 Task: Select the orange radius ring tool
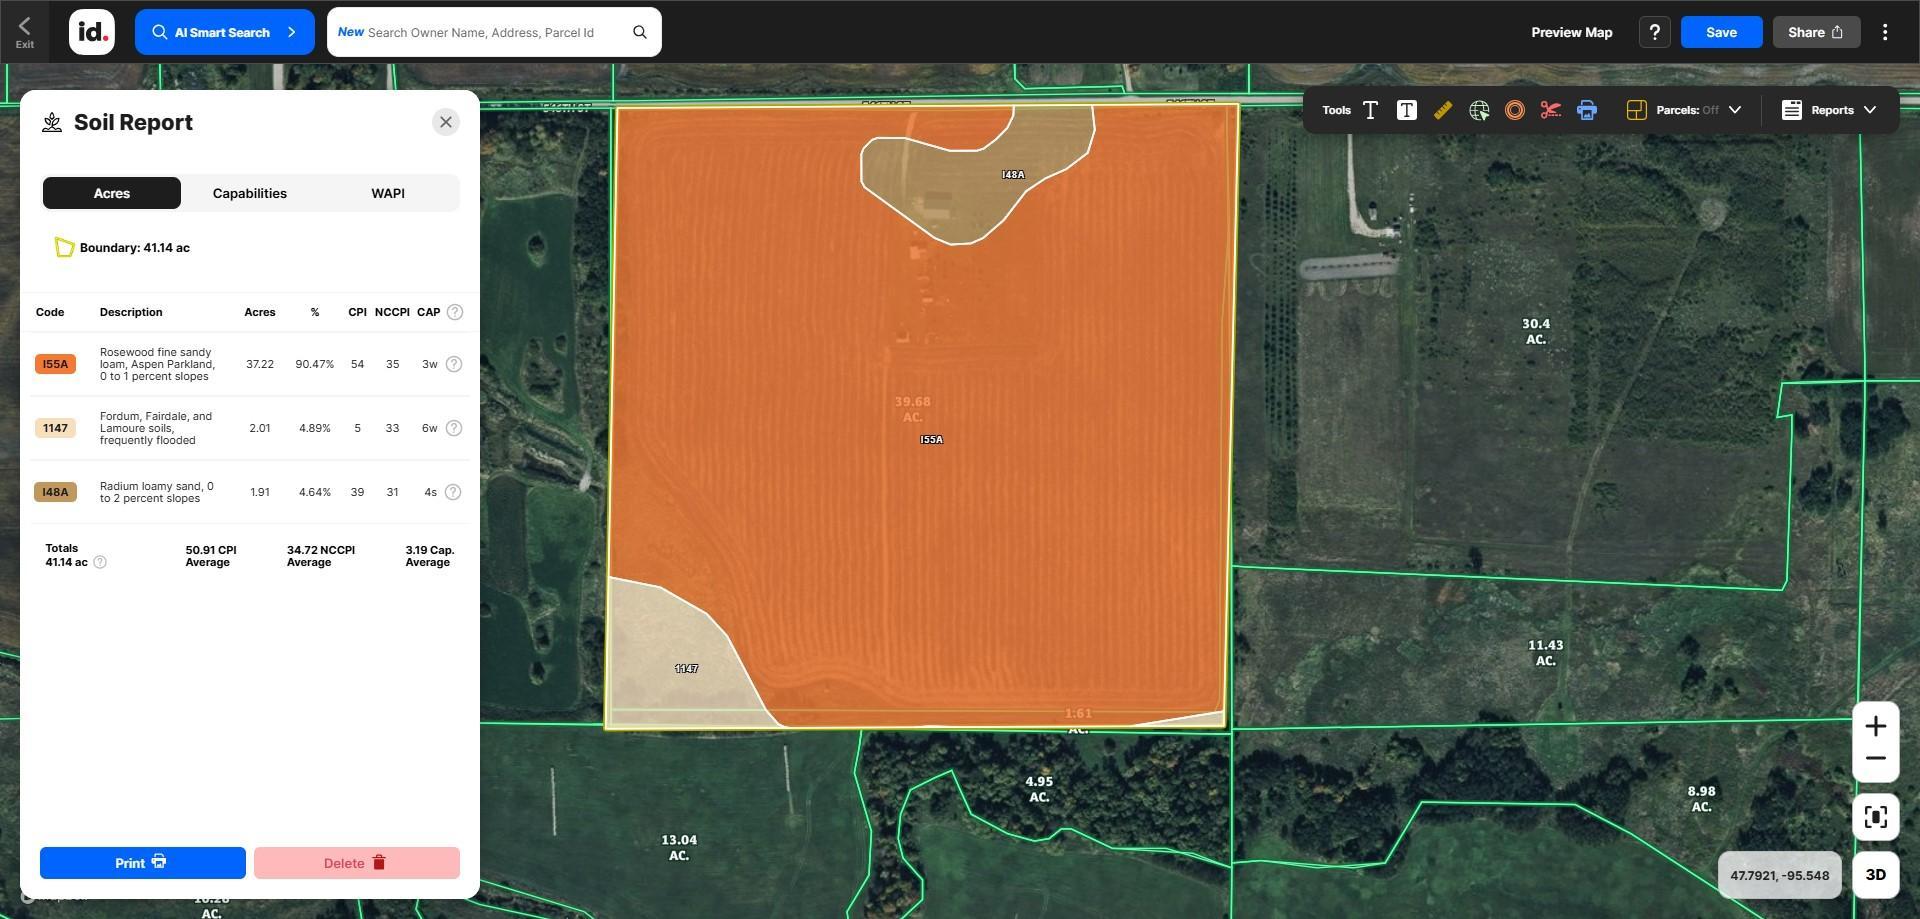point(1514,110)
